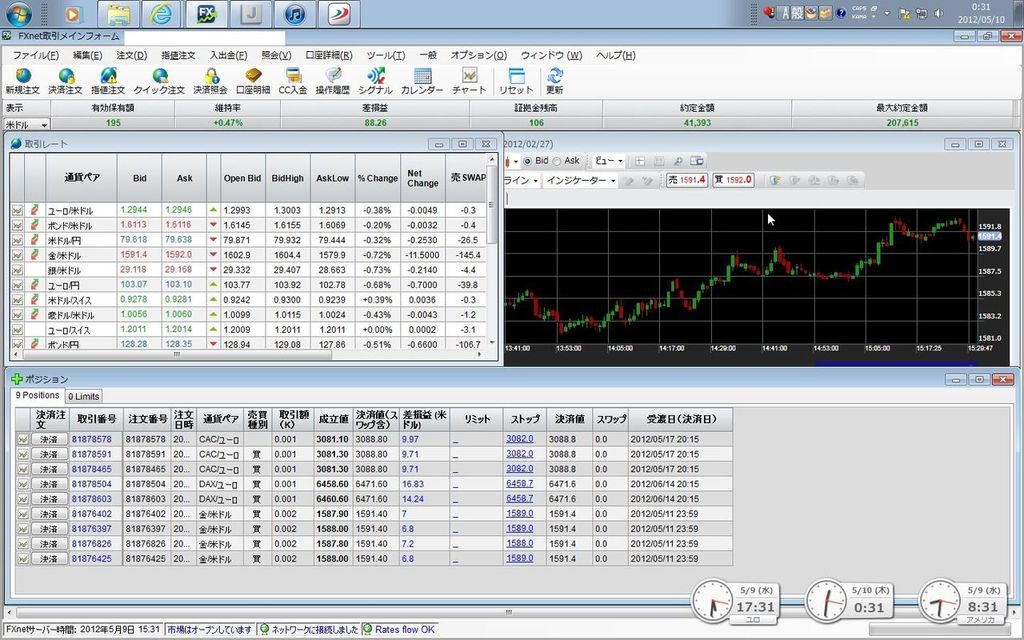Open the 注文(D) menu
Screen dimensions: 1024x640
tap(131, 56)
